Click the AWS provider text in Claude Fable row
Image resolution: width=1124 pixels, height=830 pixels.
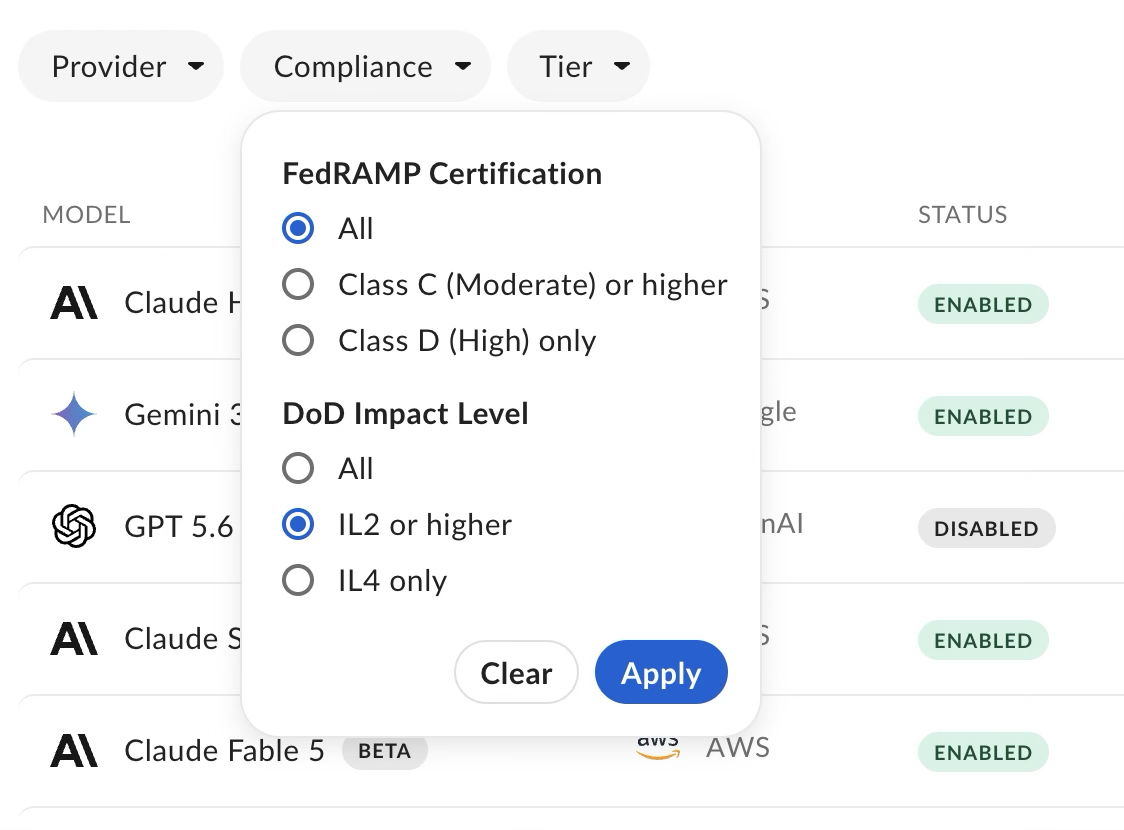[738, 748]
